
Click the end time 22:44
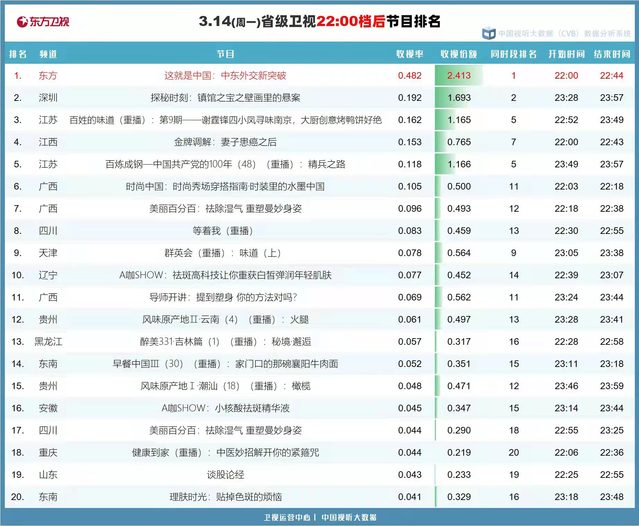[x=612, y=75]
